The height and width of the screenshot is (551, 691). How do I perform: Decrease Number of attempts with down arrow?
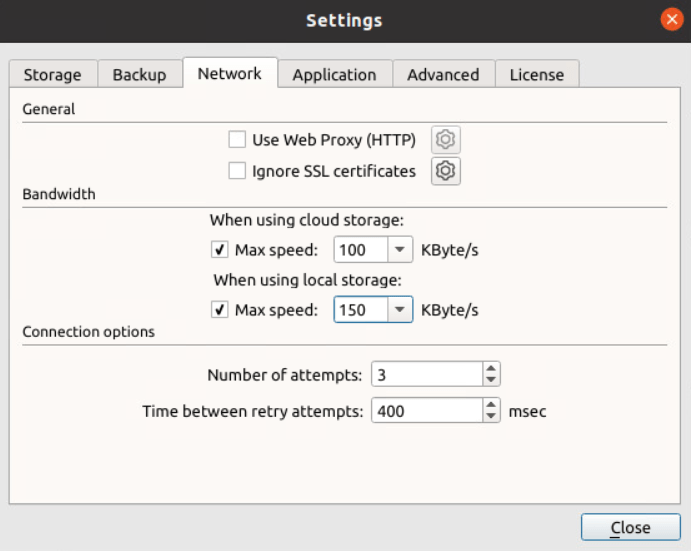coord(491,380)
